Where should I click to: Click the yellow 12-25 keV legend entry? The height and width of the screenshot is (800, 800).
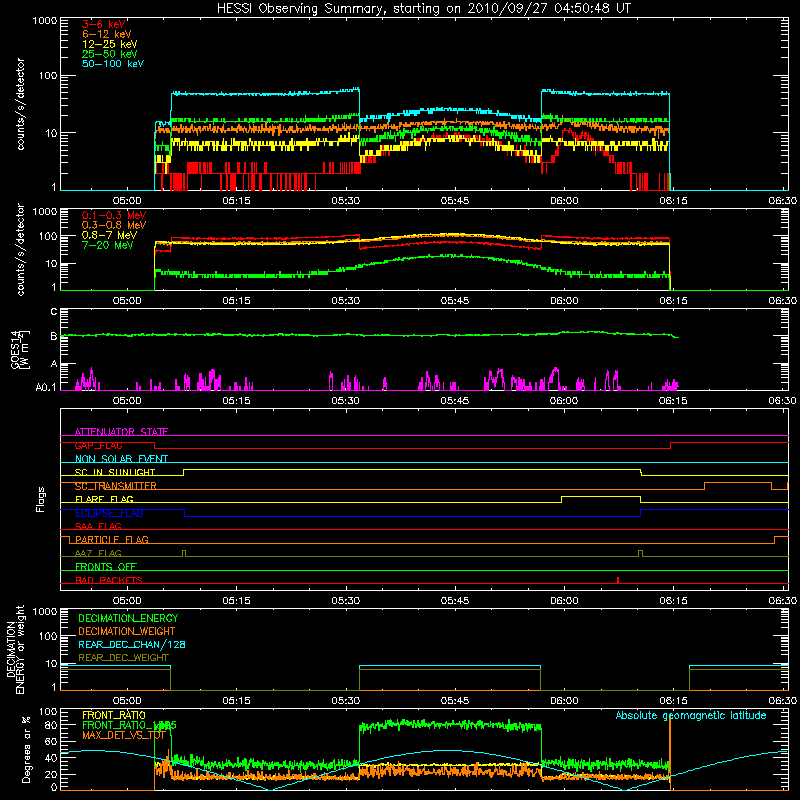click(110, 44)
